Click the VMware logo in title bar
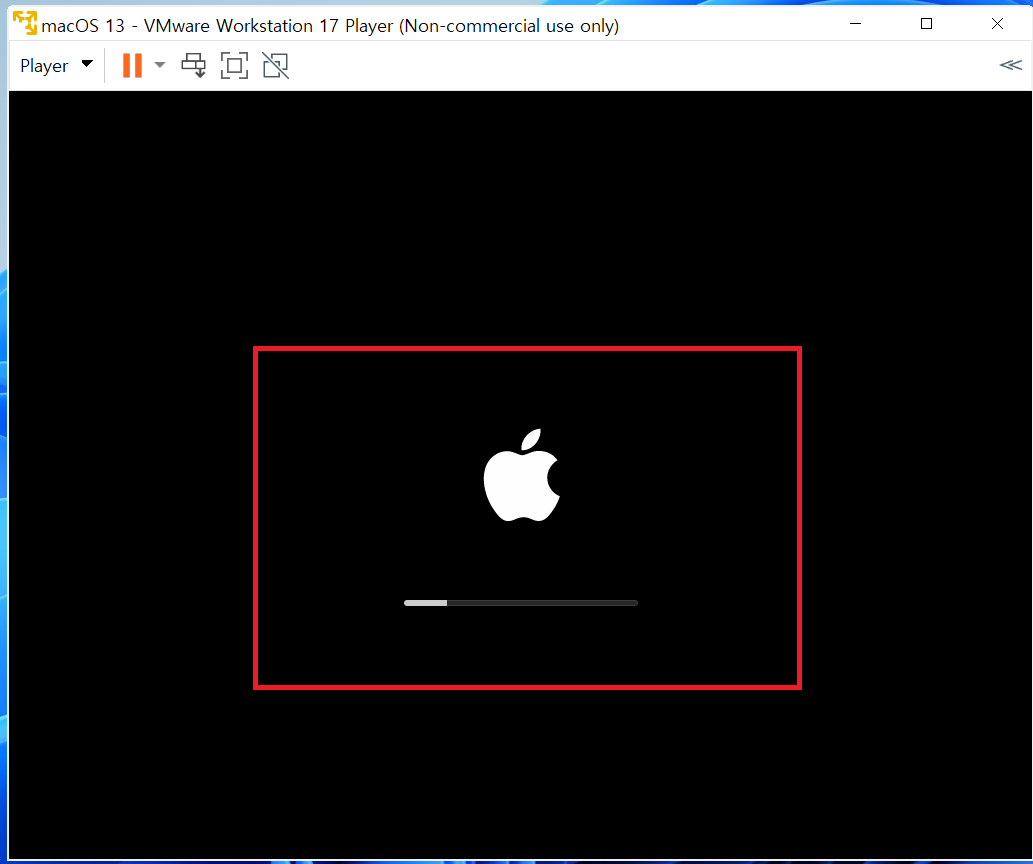This screenshot has width=1033, height=864. point(25,24)
